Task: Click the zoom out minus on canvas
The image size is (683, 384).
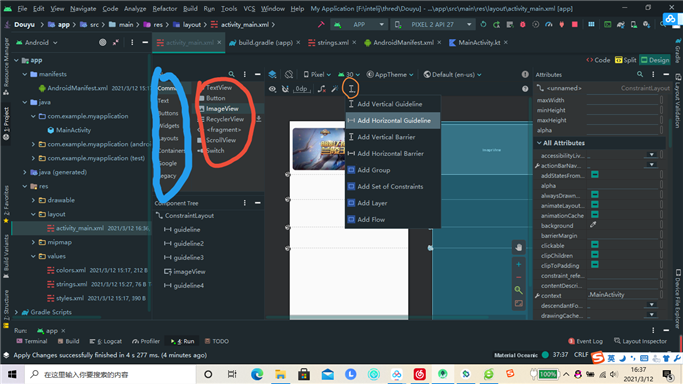Action: coord(518,277)
